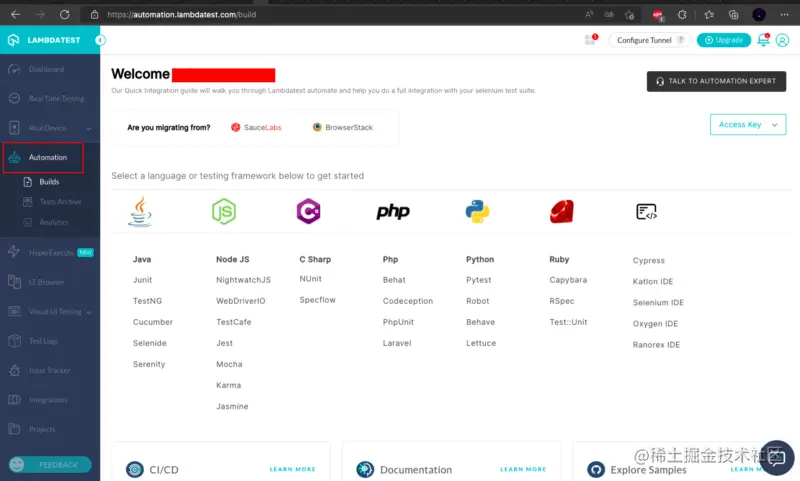
Task: Select Ranorex IDE option
Action: (656, 345)
